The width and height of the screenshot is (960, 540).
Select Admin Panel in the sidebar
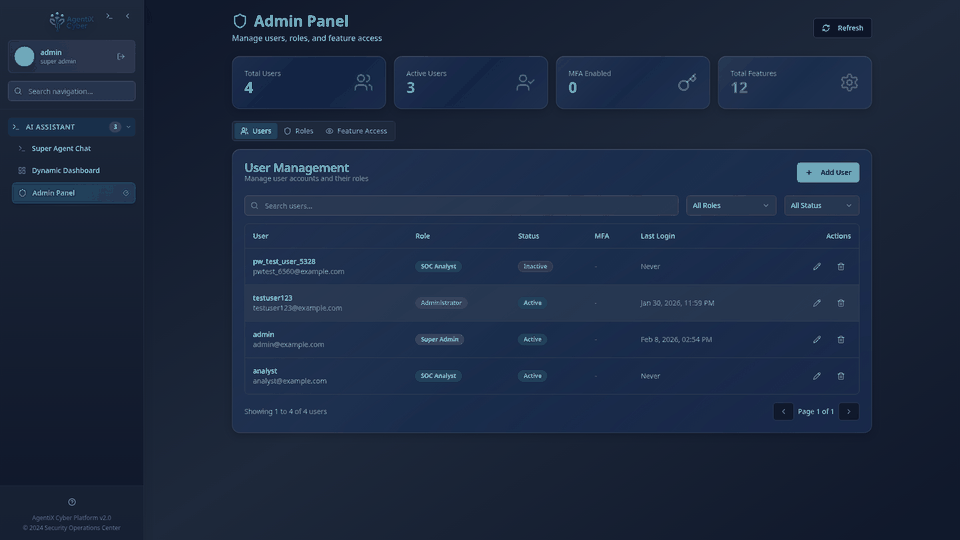click(x=73, y=193)
